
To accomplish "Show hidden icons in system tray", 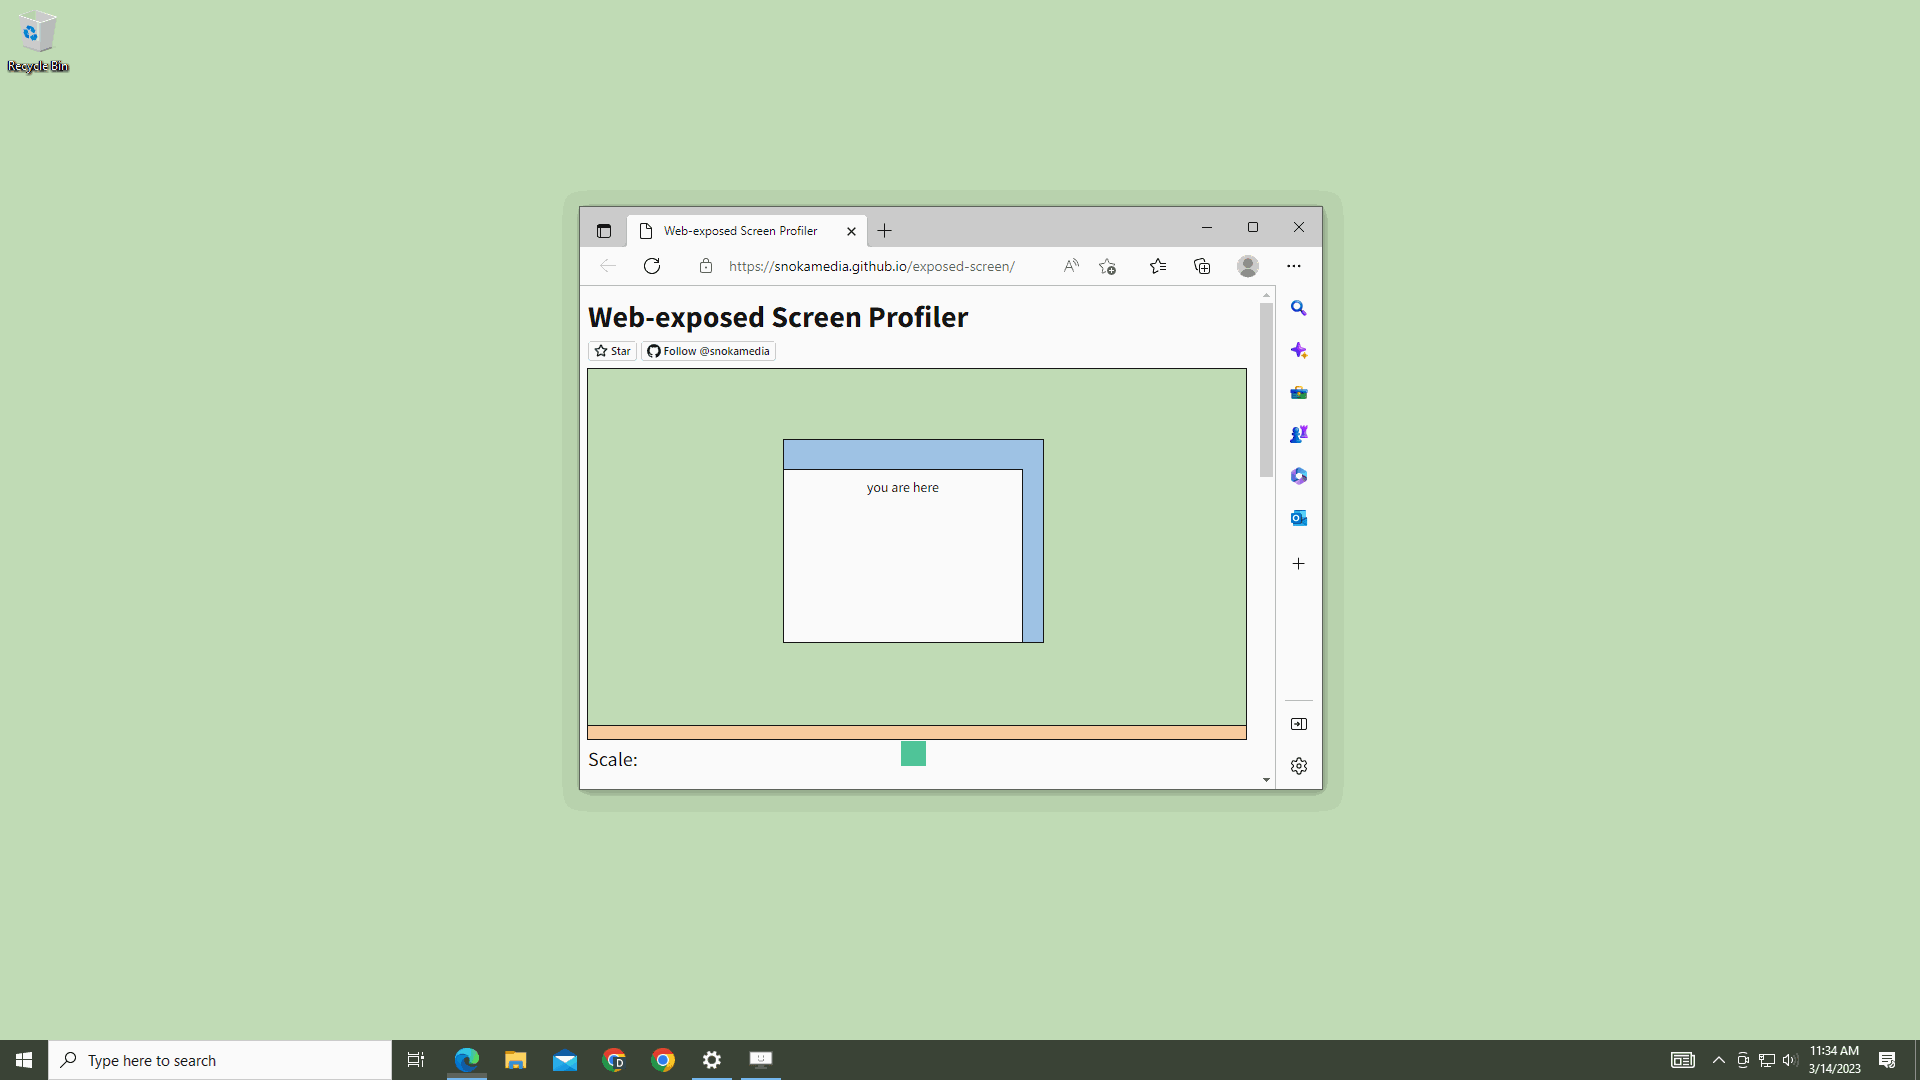I will pyautogui.click(x=1718, y=1060).
